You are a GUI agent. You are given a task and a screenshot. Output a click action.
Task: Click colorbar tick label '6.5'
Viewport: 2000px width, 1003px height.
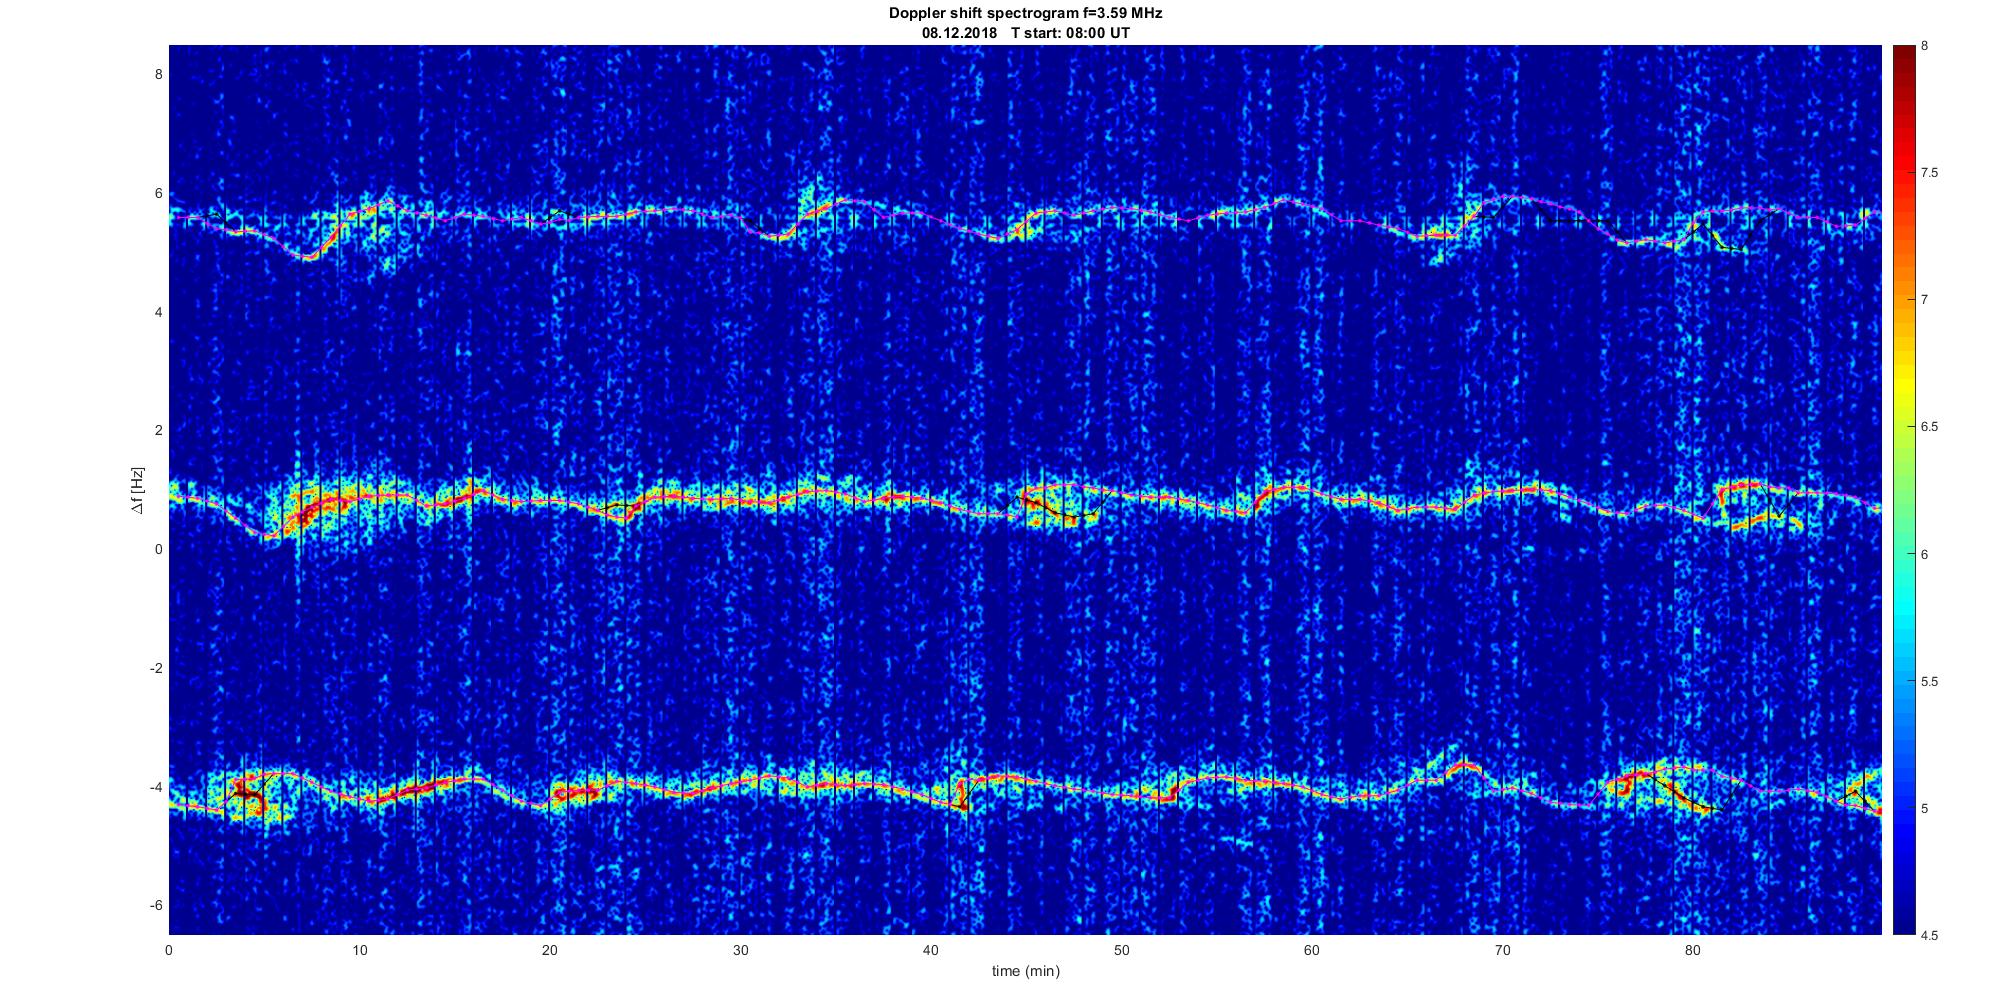(1930, 427)
